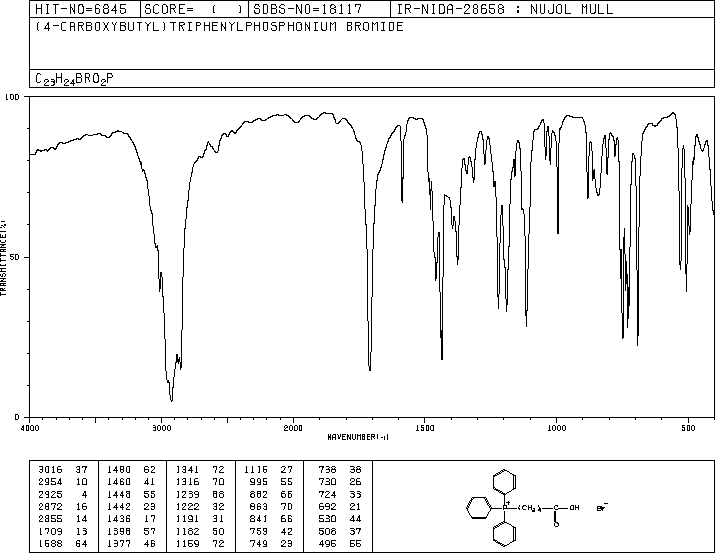The height and width of the screenshot is (553, 715).
Task: Click the 4000 x-axis tick label
Action: coord(30,428)
